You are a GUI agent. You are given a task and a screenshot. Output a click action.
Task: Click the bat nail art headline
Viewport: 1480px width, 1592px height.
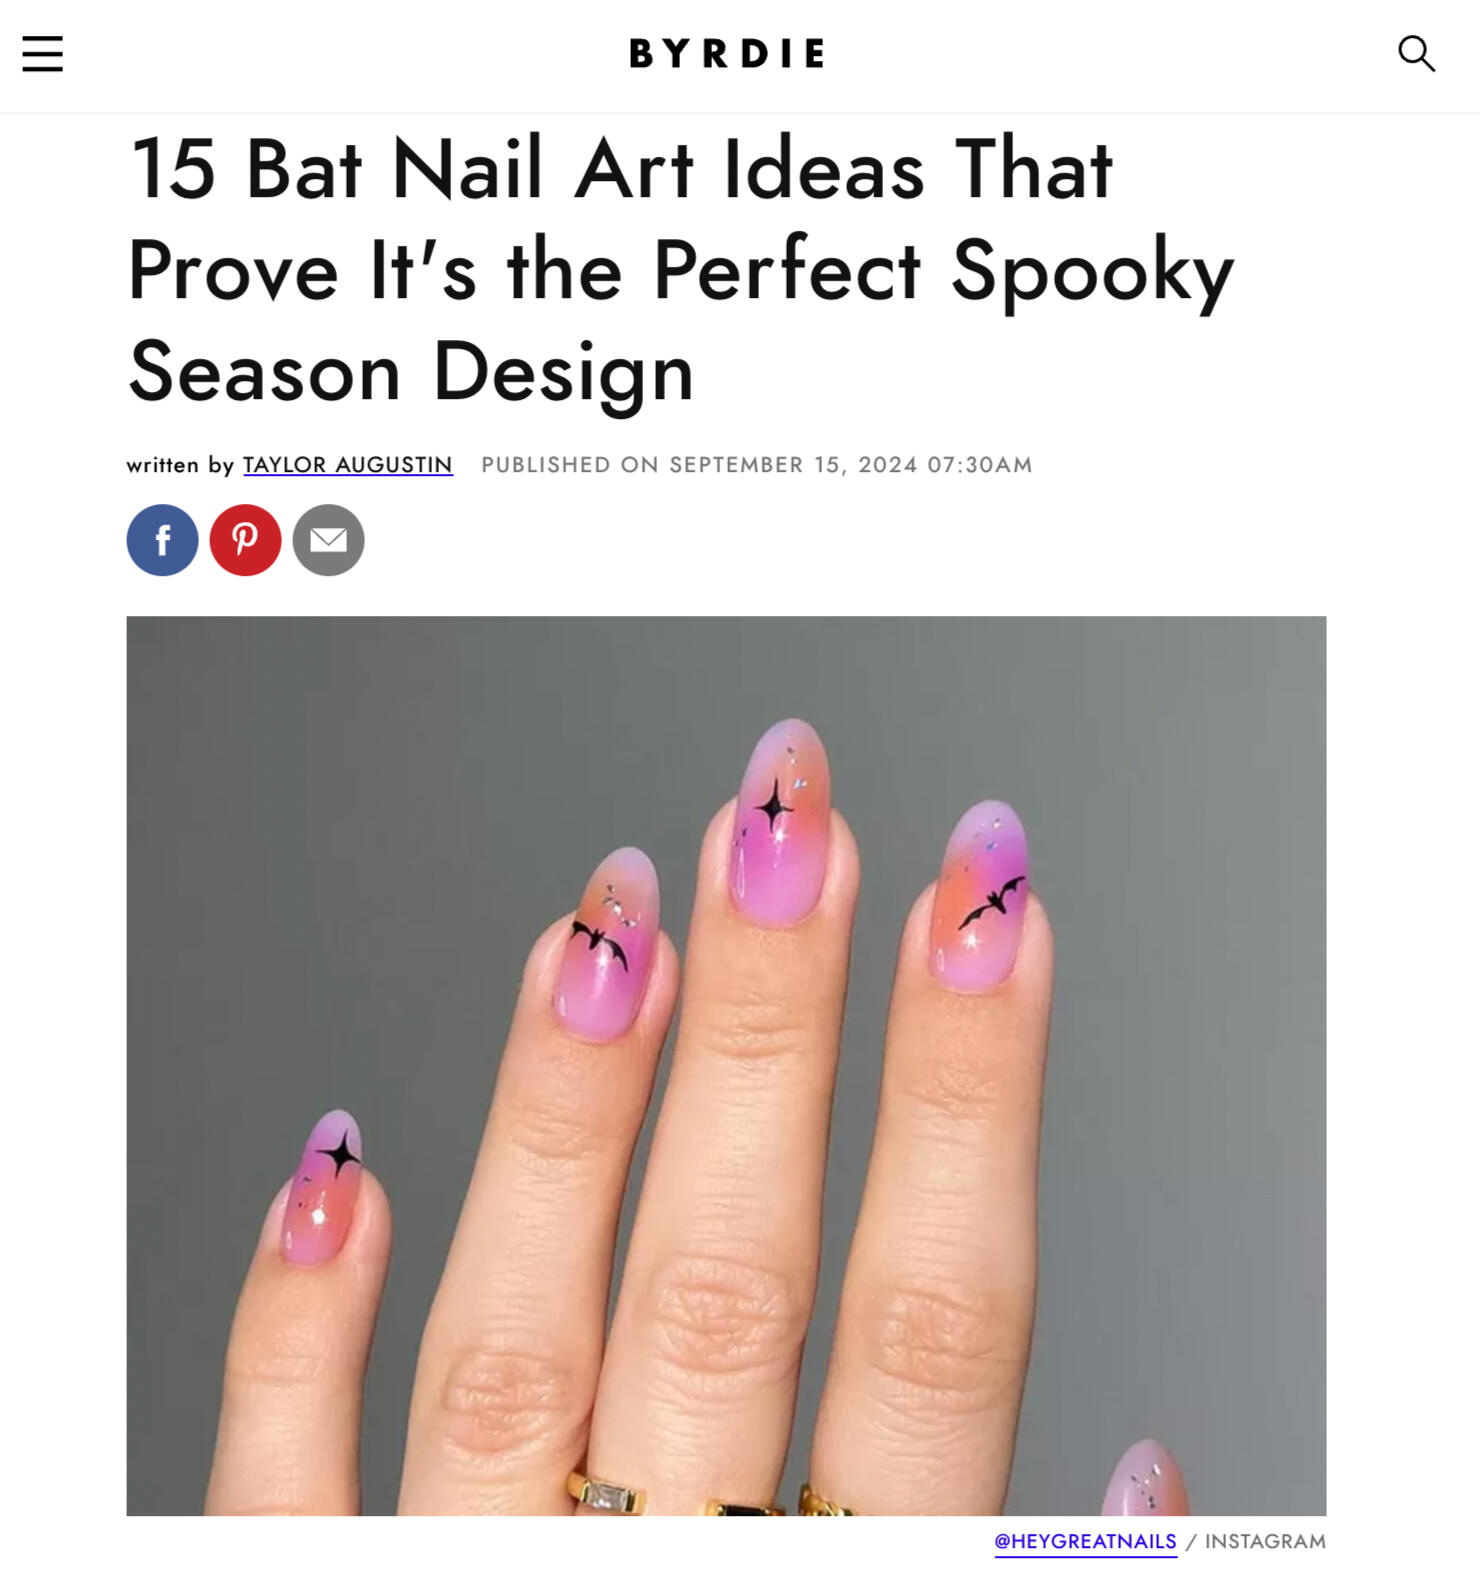point(680,270)
